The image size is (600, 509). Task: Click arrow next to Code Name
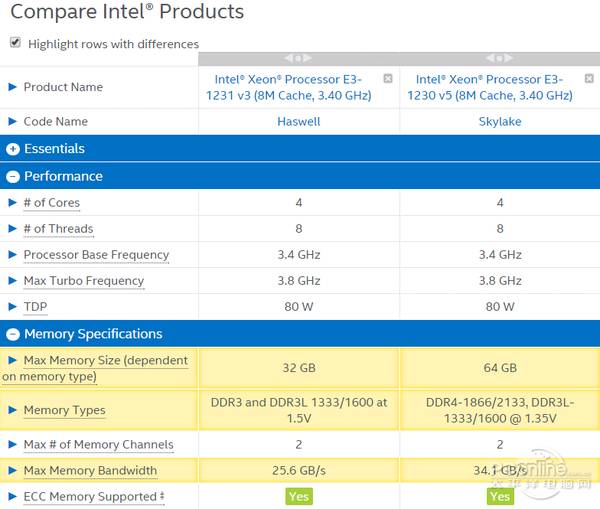[13, 121]
